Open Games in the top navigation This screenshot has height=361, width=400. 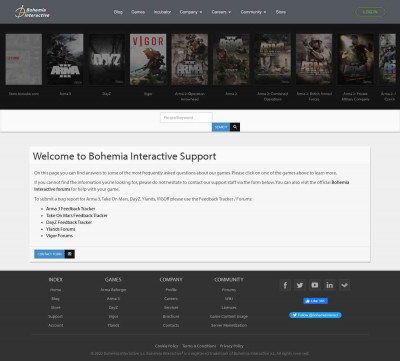click(x=138, y=12)
